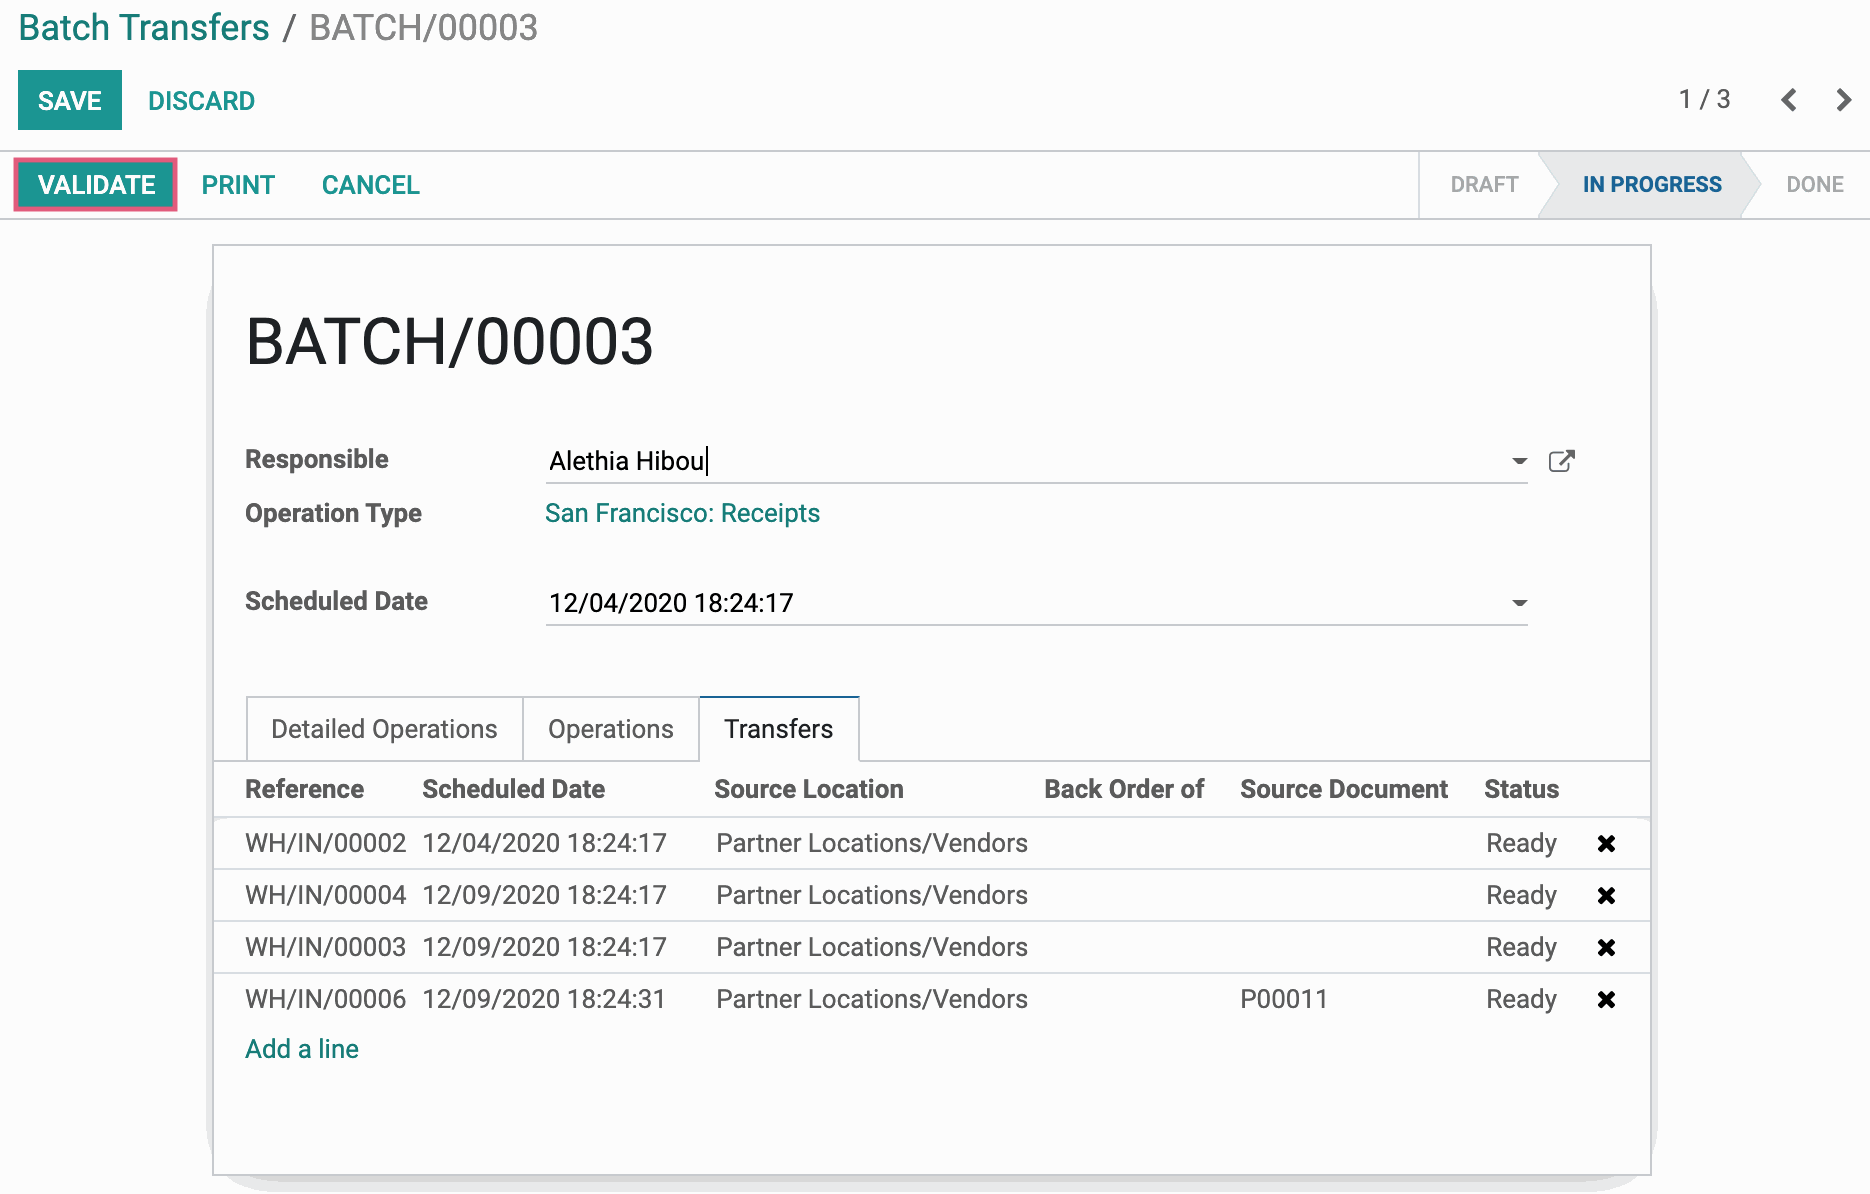Screen dimensions: 1870x1194
Task: Expand the Responsible dropdown arrow
Action: click(1519, 461)
